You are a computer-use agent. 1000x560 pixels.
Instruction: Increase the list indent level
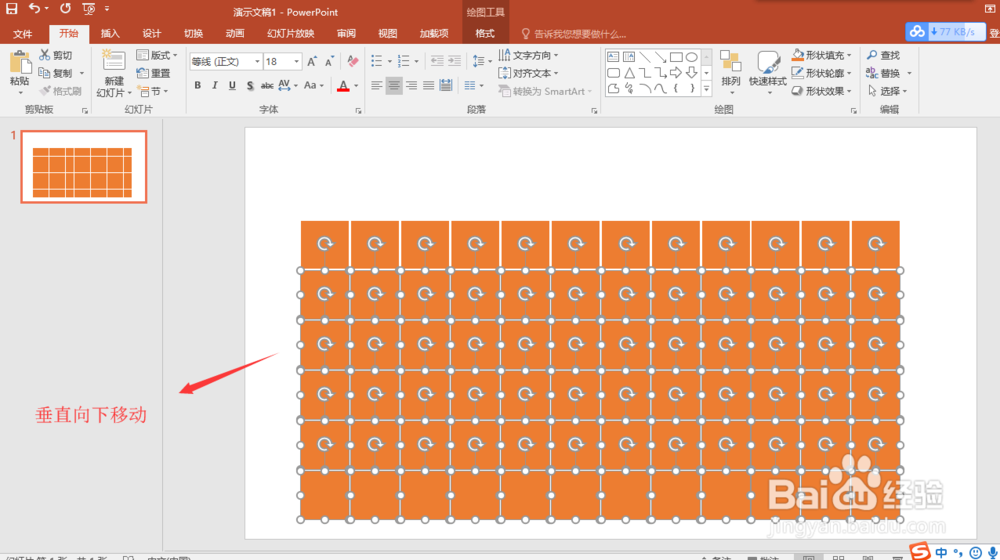click(x=454, y=61)
